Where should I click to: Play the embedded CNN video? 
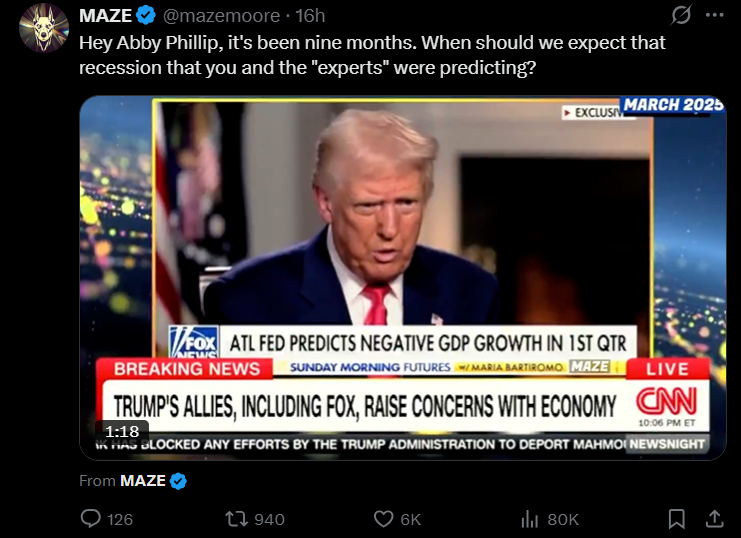(x=403, y=278)
